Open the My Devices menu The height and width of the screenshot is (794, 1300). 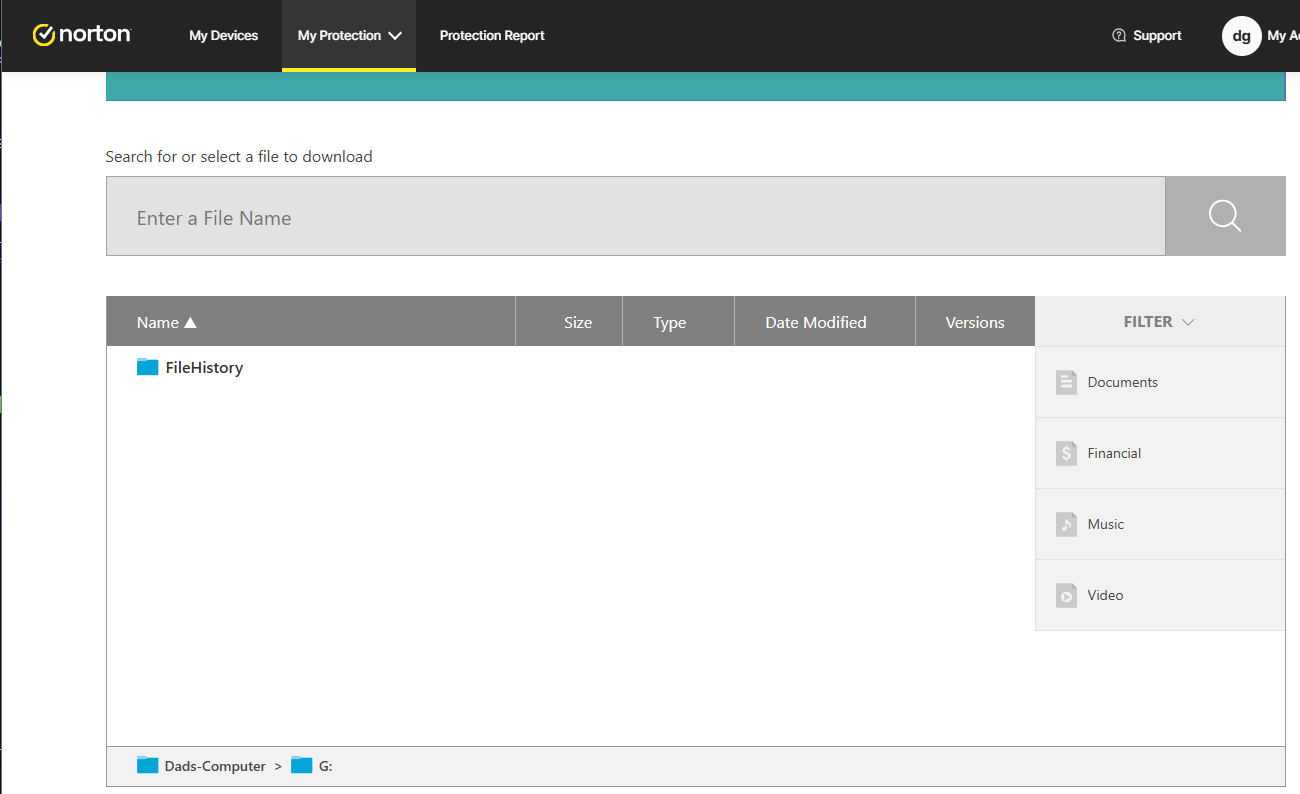[223, 36]
